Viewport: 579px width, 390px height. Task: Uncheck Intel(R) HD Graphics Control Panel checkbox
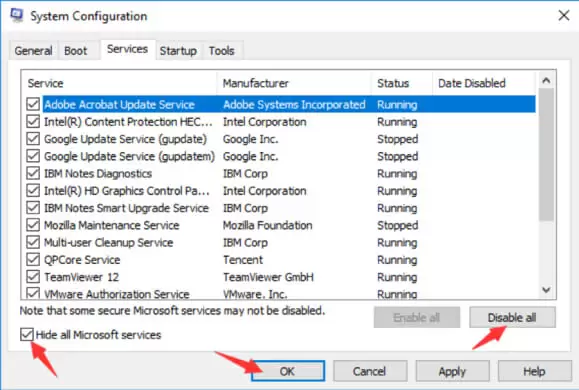(33, 191)
